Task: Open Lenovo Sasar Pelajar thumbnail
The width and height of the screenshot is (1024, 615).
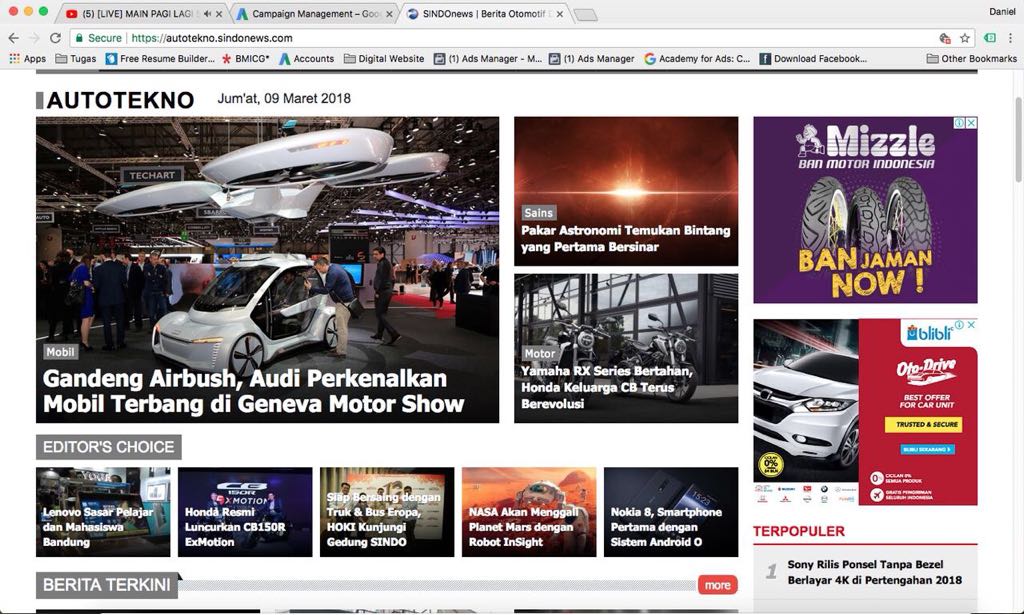Action: (103, 512)
